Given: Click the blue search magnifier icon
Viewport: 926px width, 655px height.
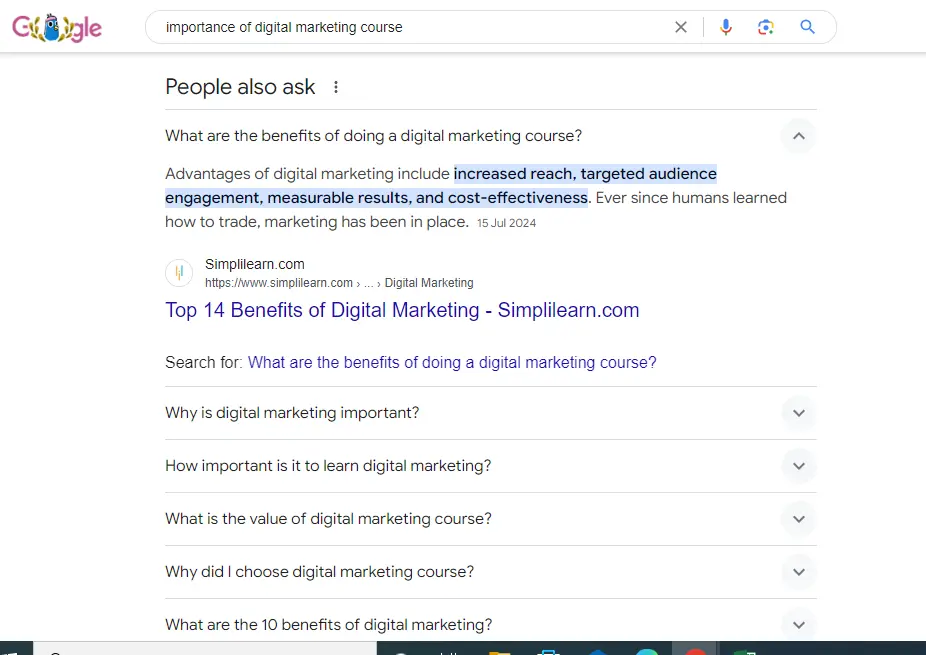Looking at the screenshot, I should pyautogui.click(x=808, y=27).
